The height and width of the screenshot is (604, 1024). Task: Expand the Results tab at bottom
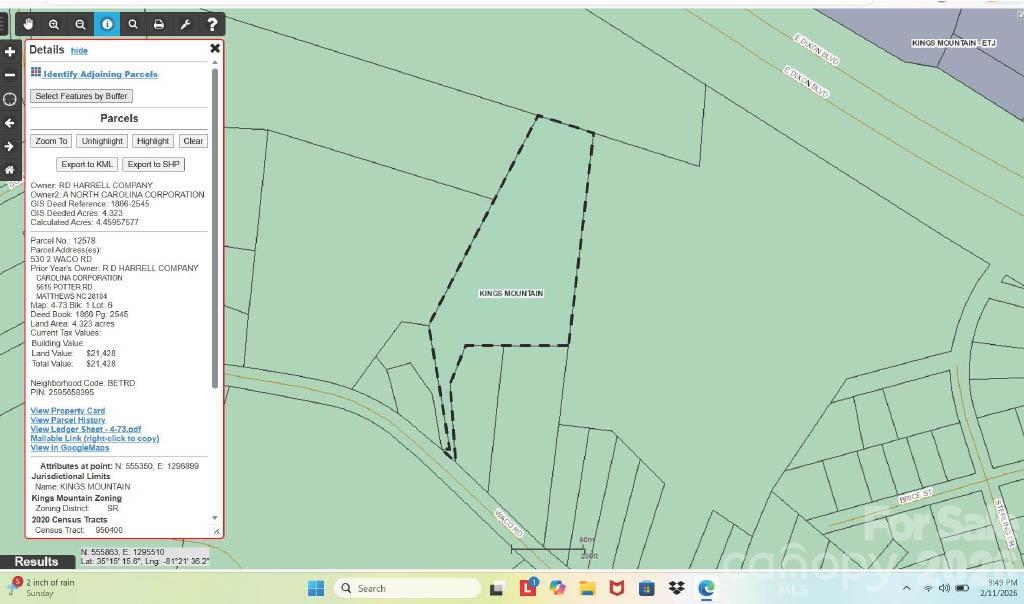coord(37,561)
